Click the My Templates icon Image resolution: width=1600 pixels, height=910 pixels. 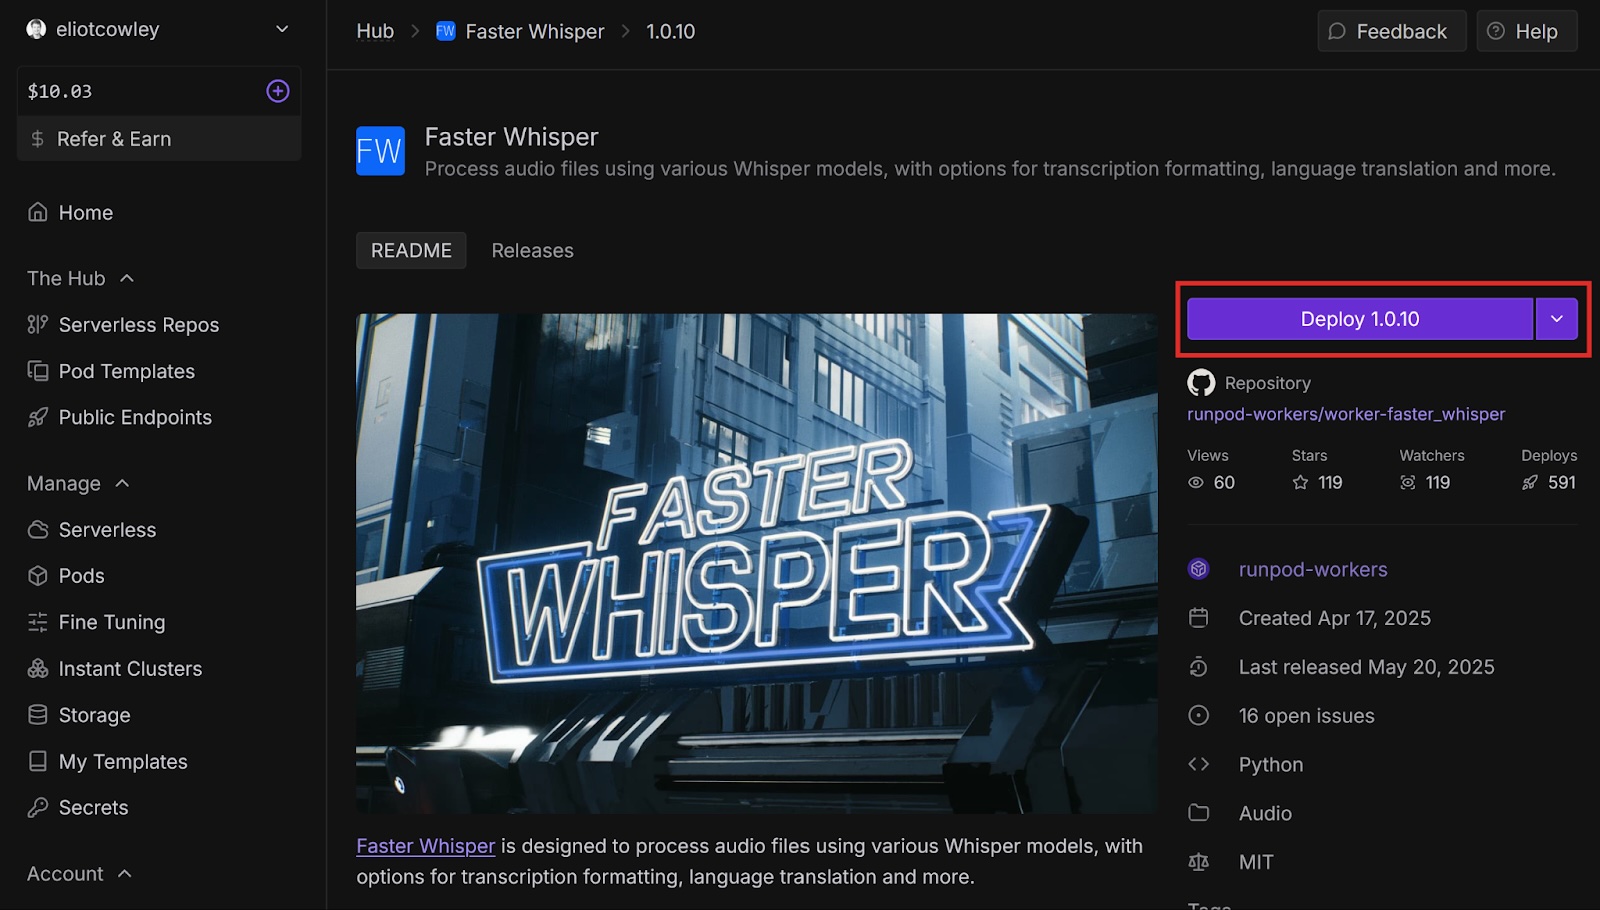coord(38,761)
